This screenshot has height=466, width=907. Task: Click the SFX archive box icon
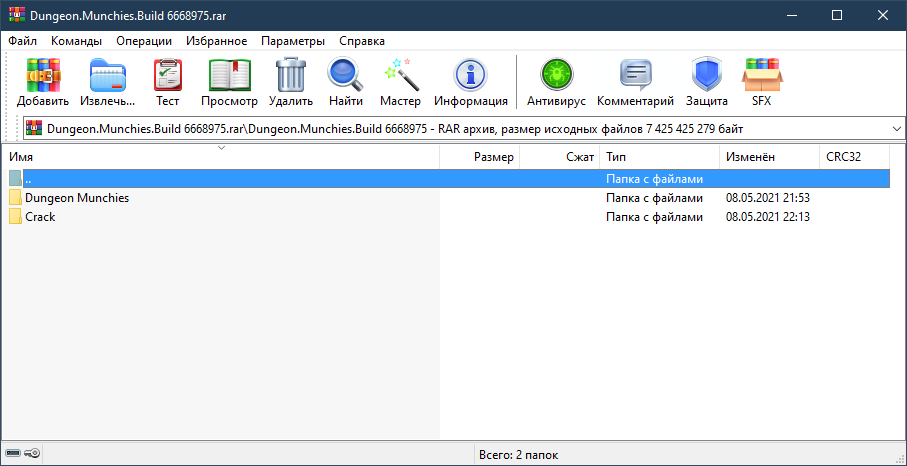coord(761,75)
